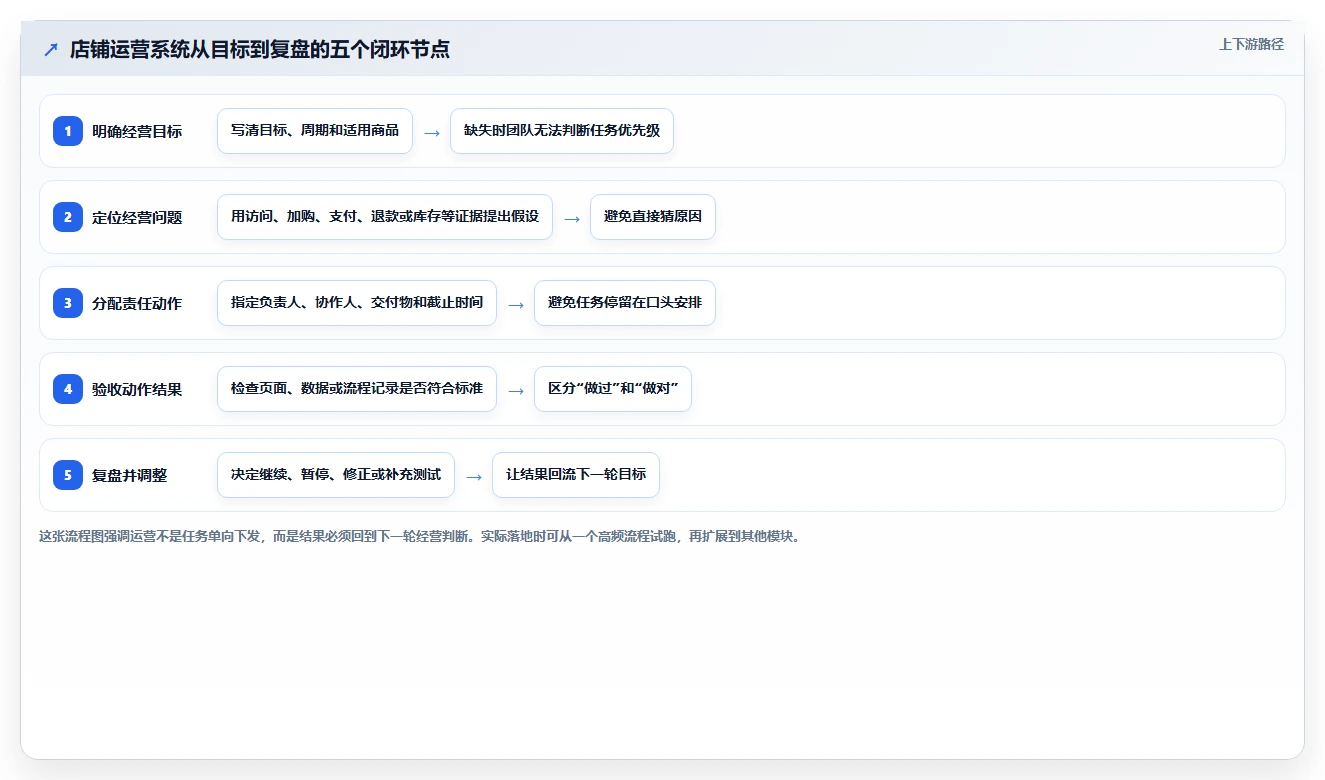This screenshot has width=1325, height=780.
Task: Click the step 2 number badge
Action: [68, 217]
